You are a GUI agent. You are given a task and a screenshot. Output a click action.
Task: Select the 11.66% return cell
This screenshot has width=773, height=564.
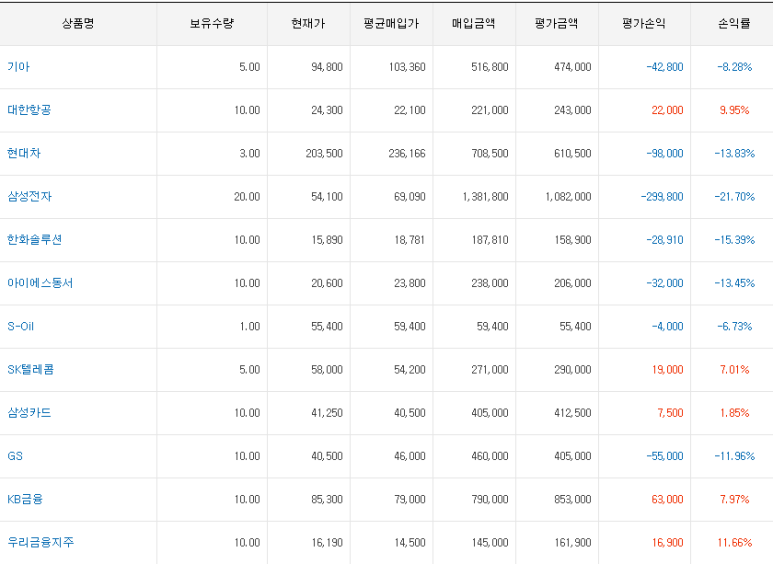pos(735,543)
